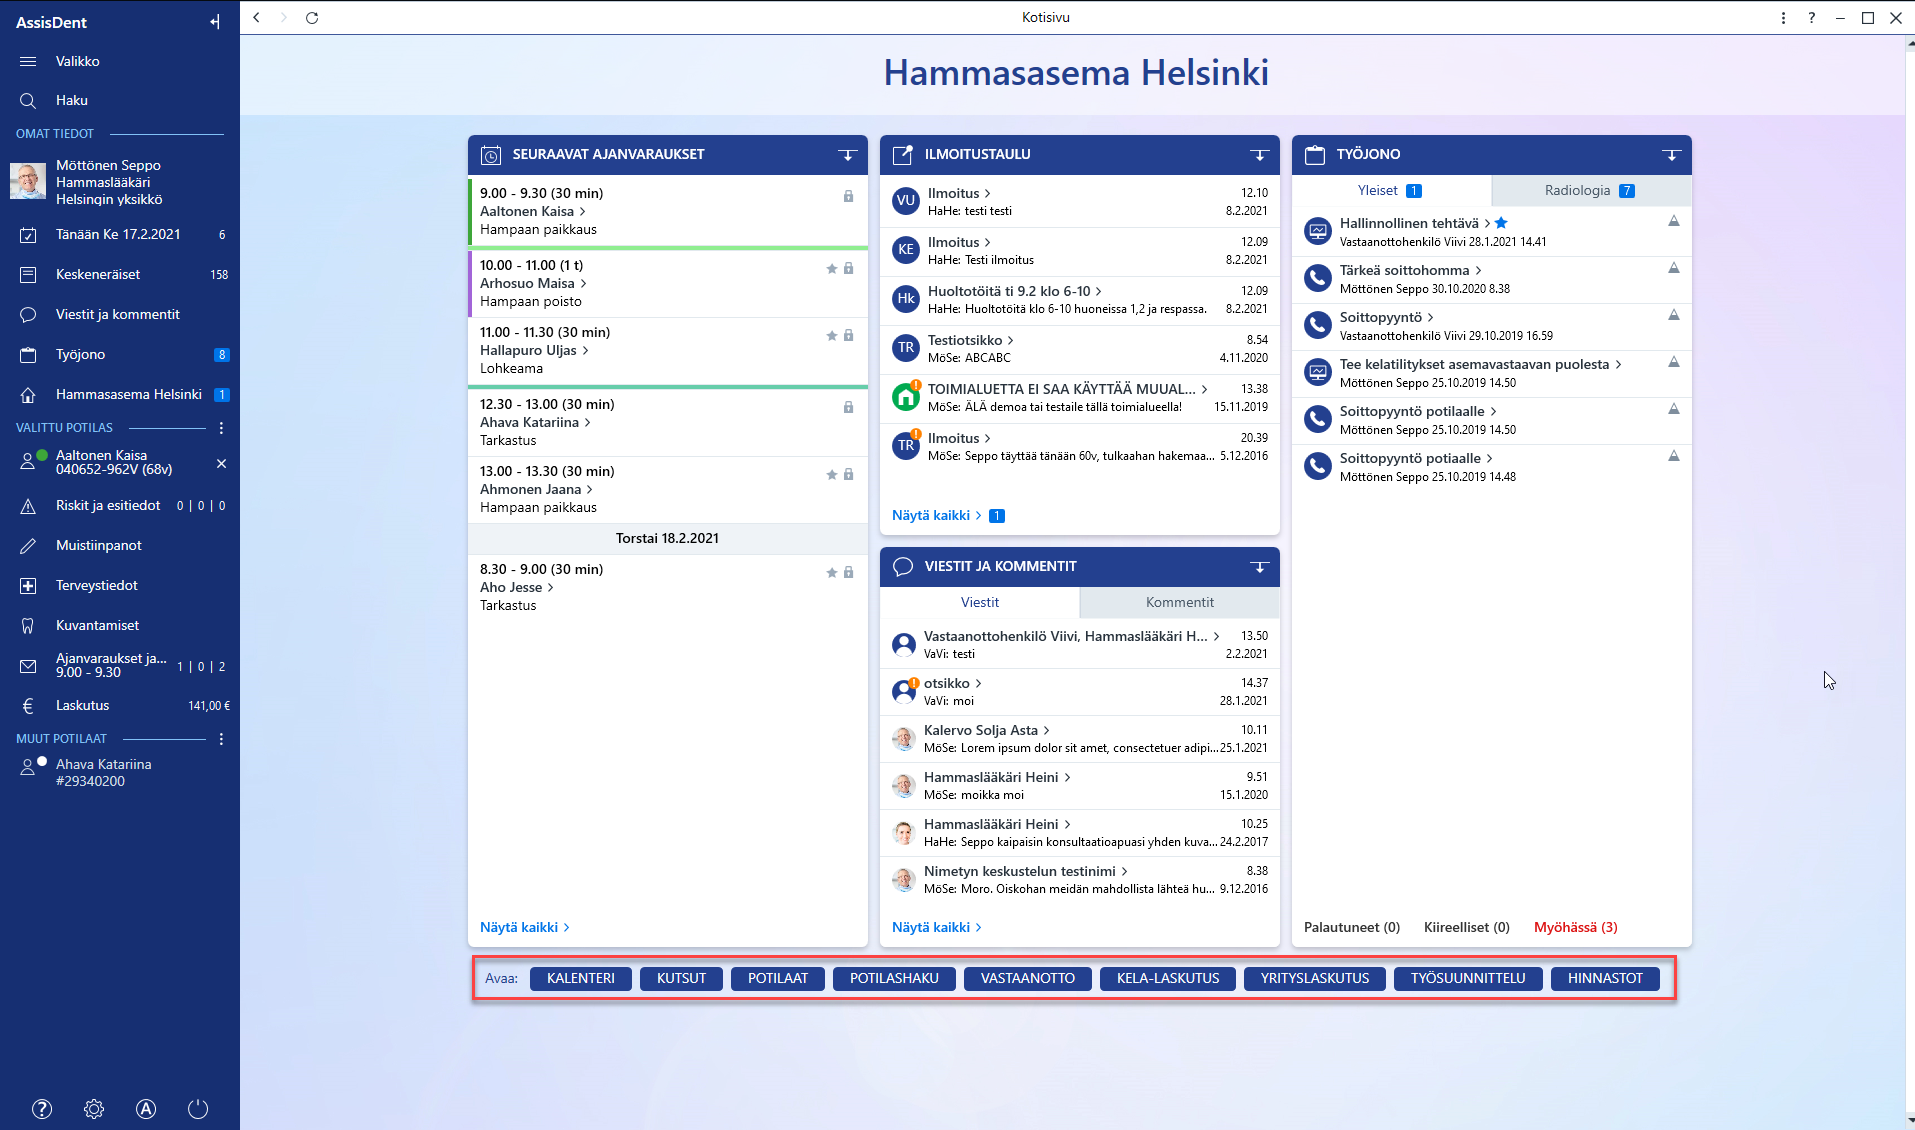Open Laskutus billing
The height and width of the screenshot is (1130, 1915).
(120, 705)
